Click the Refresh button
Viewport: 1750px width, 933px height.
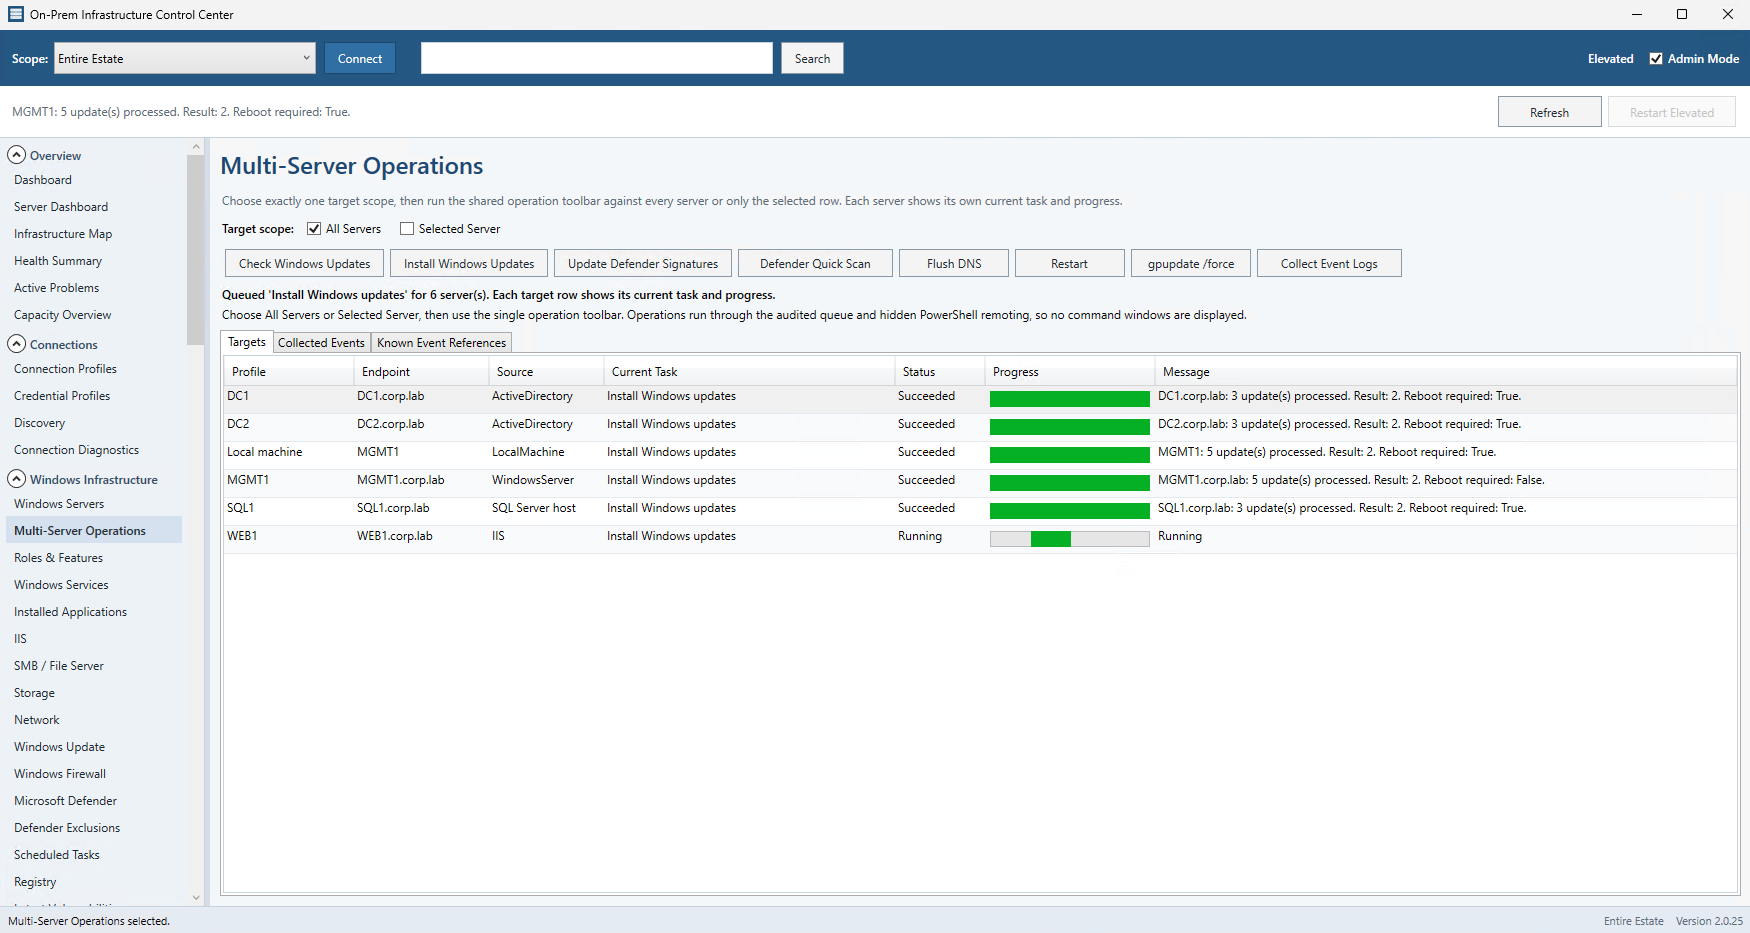coord(1549,112)
